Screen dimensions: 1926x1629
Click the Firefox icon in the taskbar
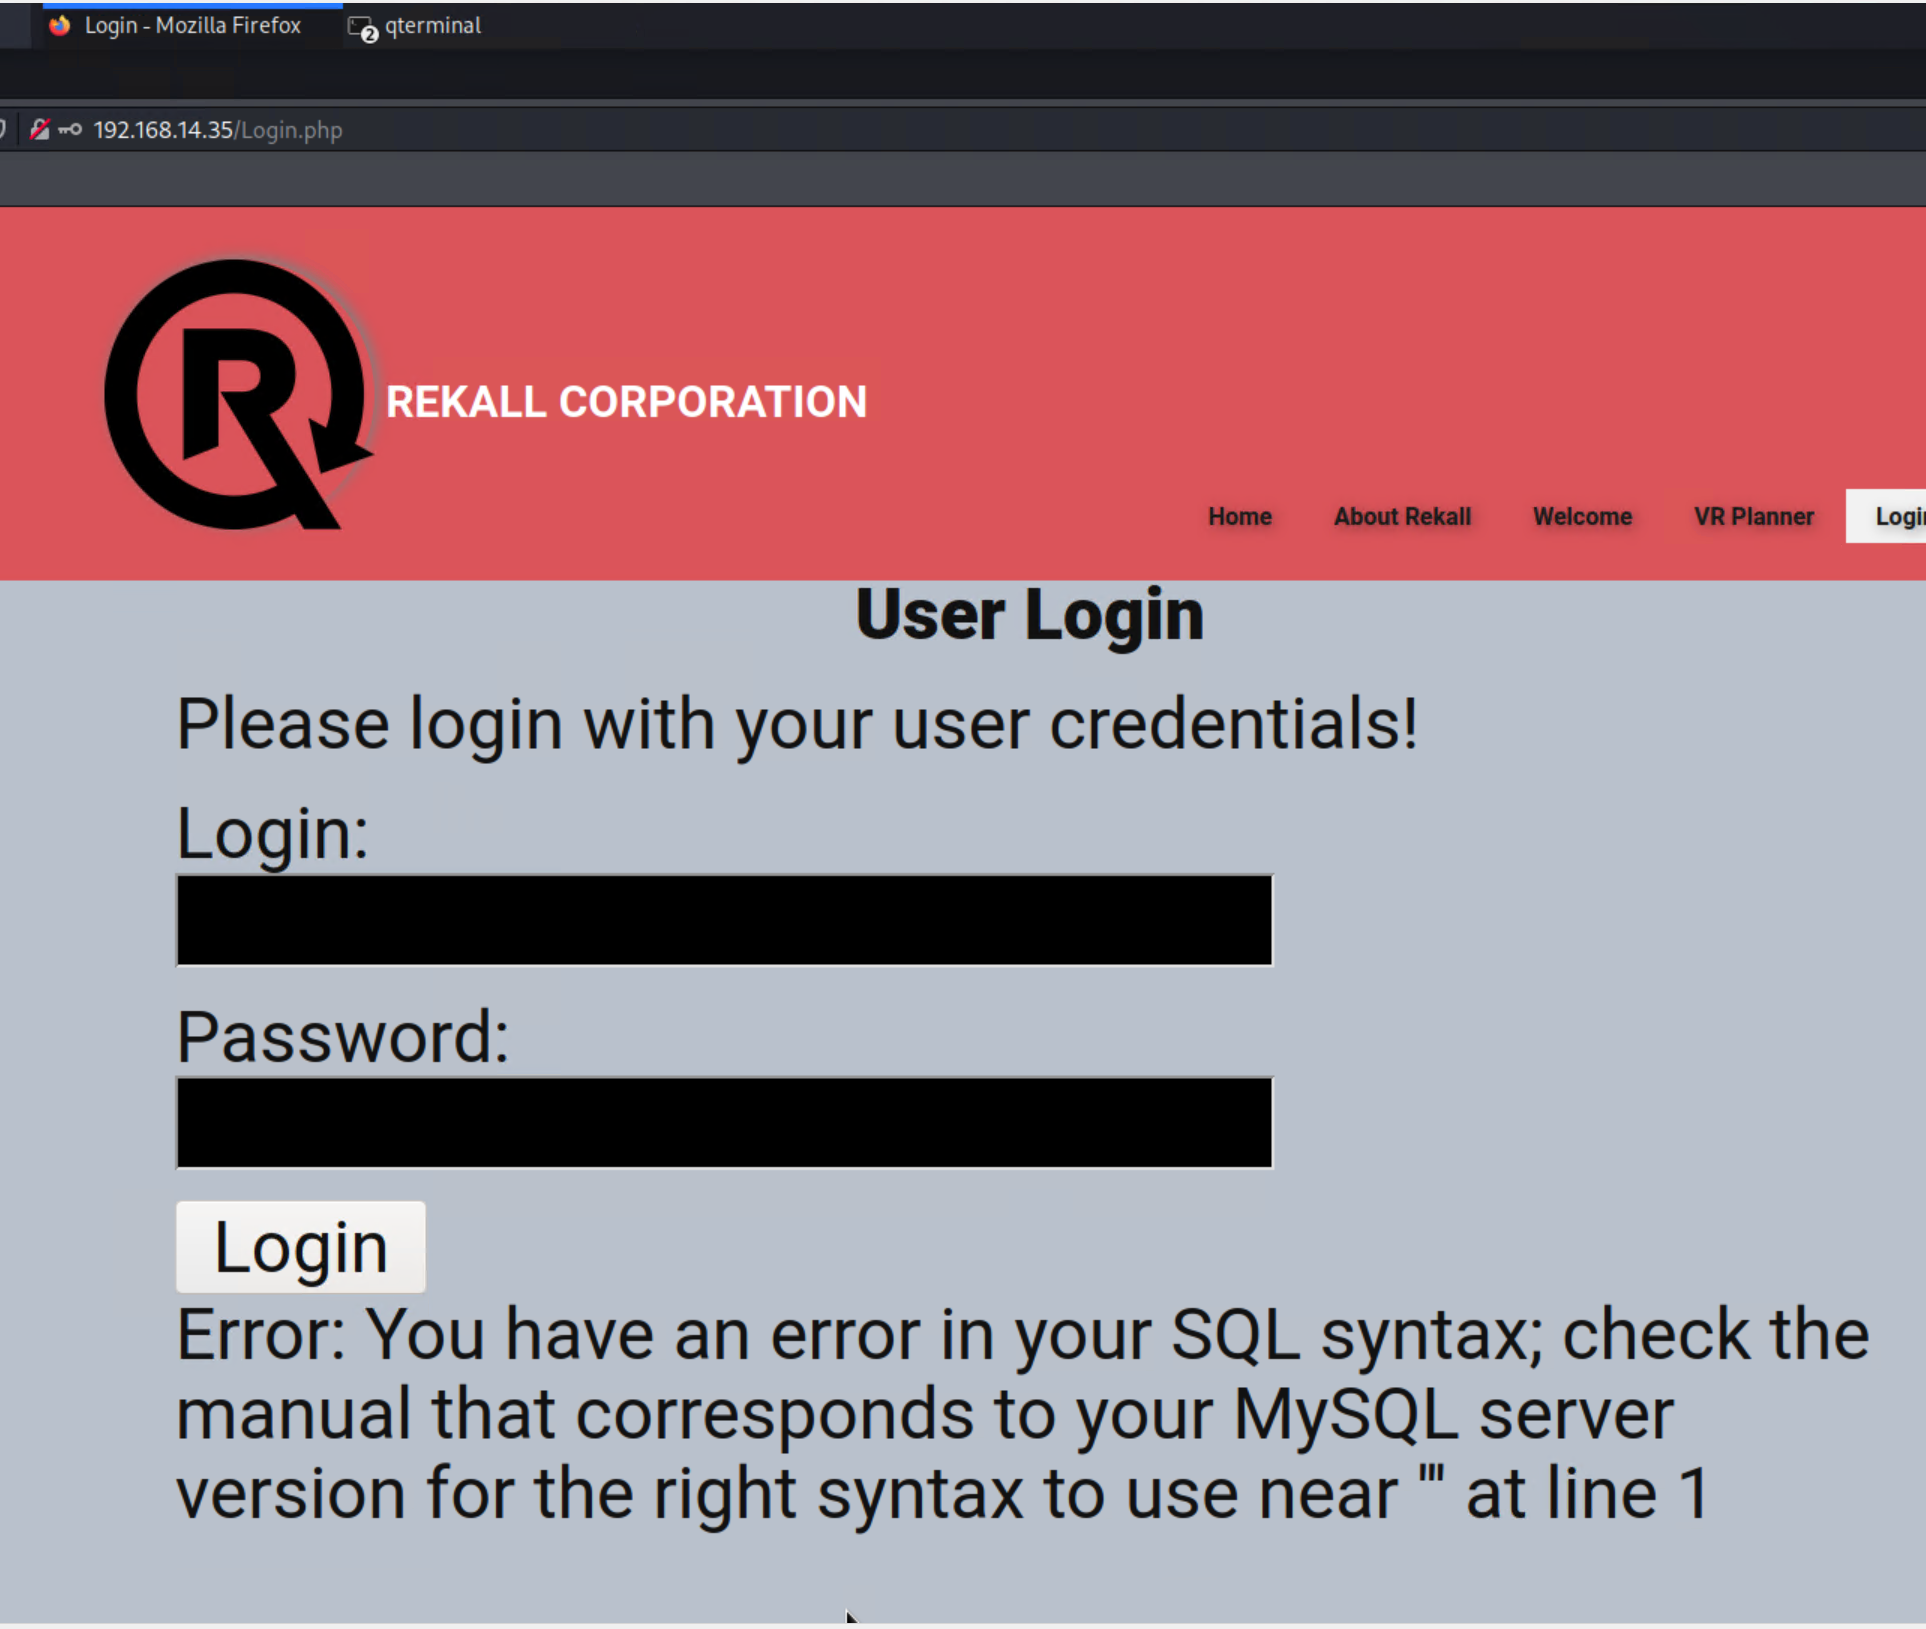(60, 25)
